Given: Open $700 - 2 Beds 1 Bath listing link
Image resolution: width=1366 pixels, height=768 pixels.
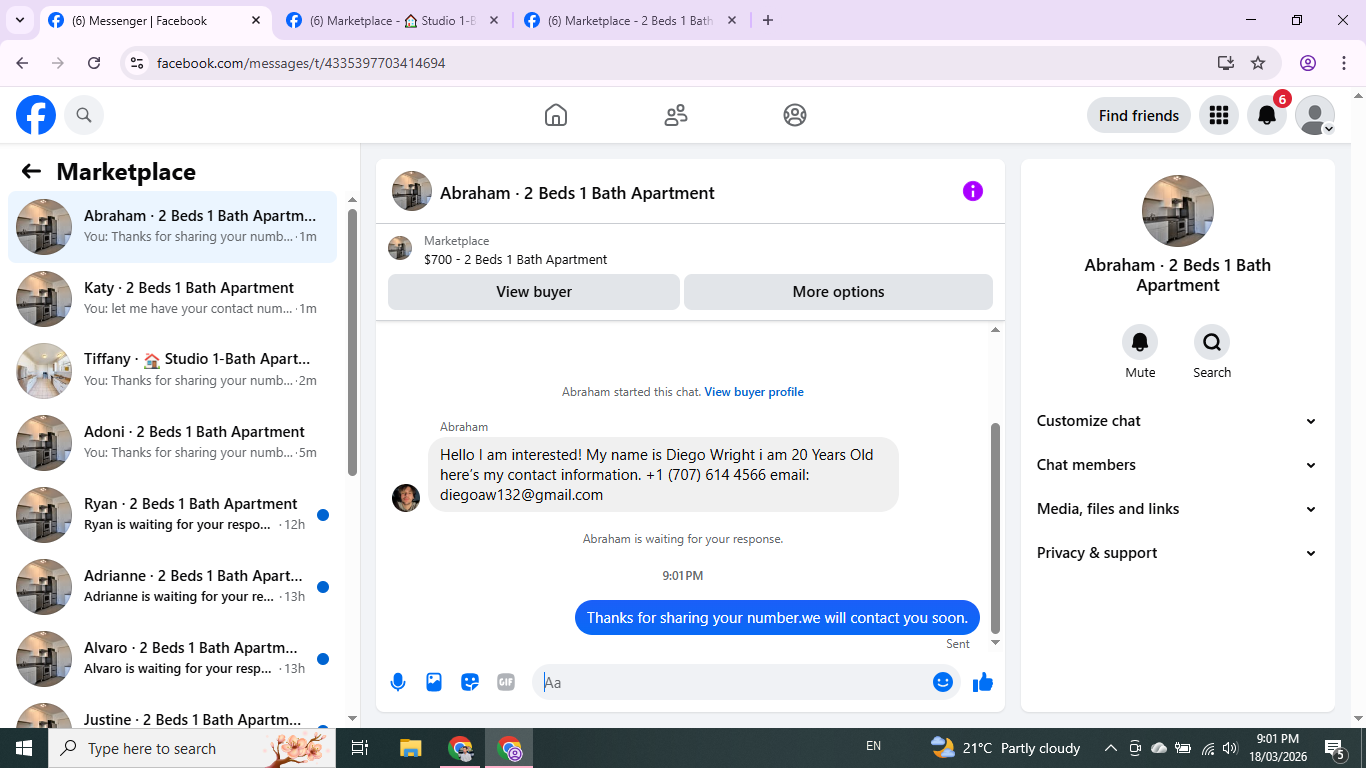Looking at the screenshot, I should (516, 259).
